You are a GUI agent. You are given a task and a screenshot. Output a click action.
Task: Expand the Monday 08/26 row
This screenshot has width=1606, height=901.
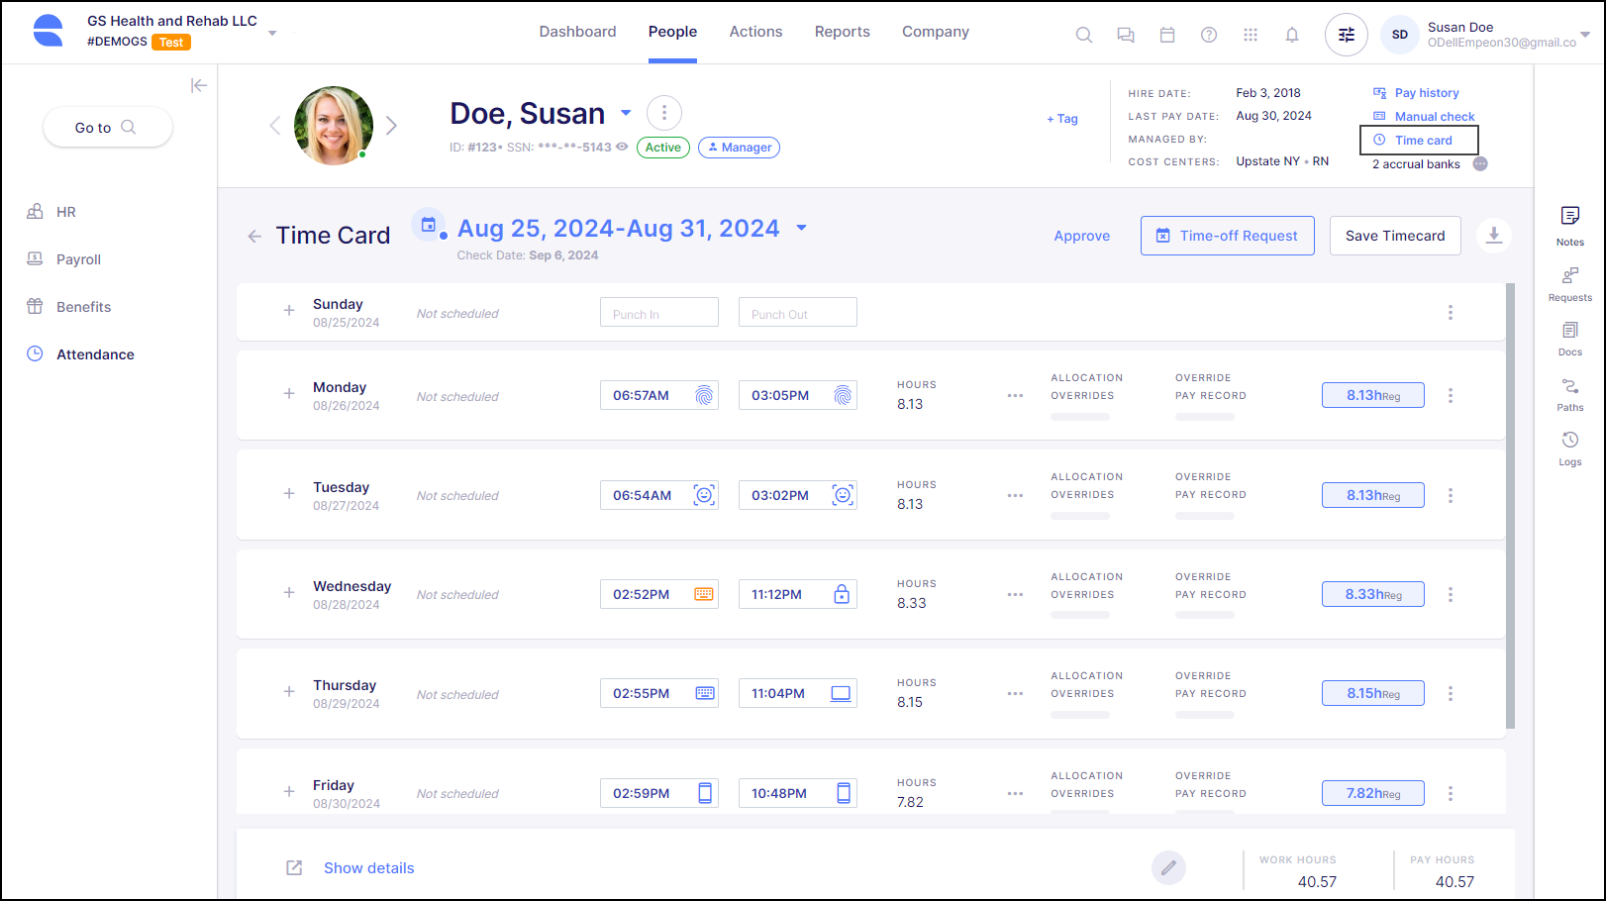point(288,394)
